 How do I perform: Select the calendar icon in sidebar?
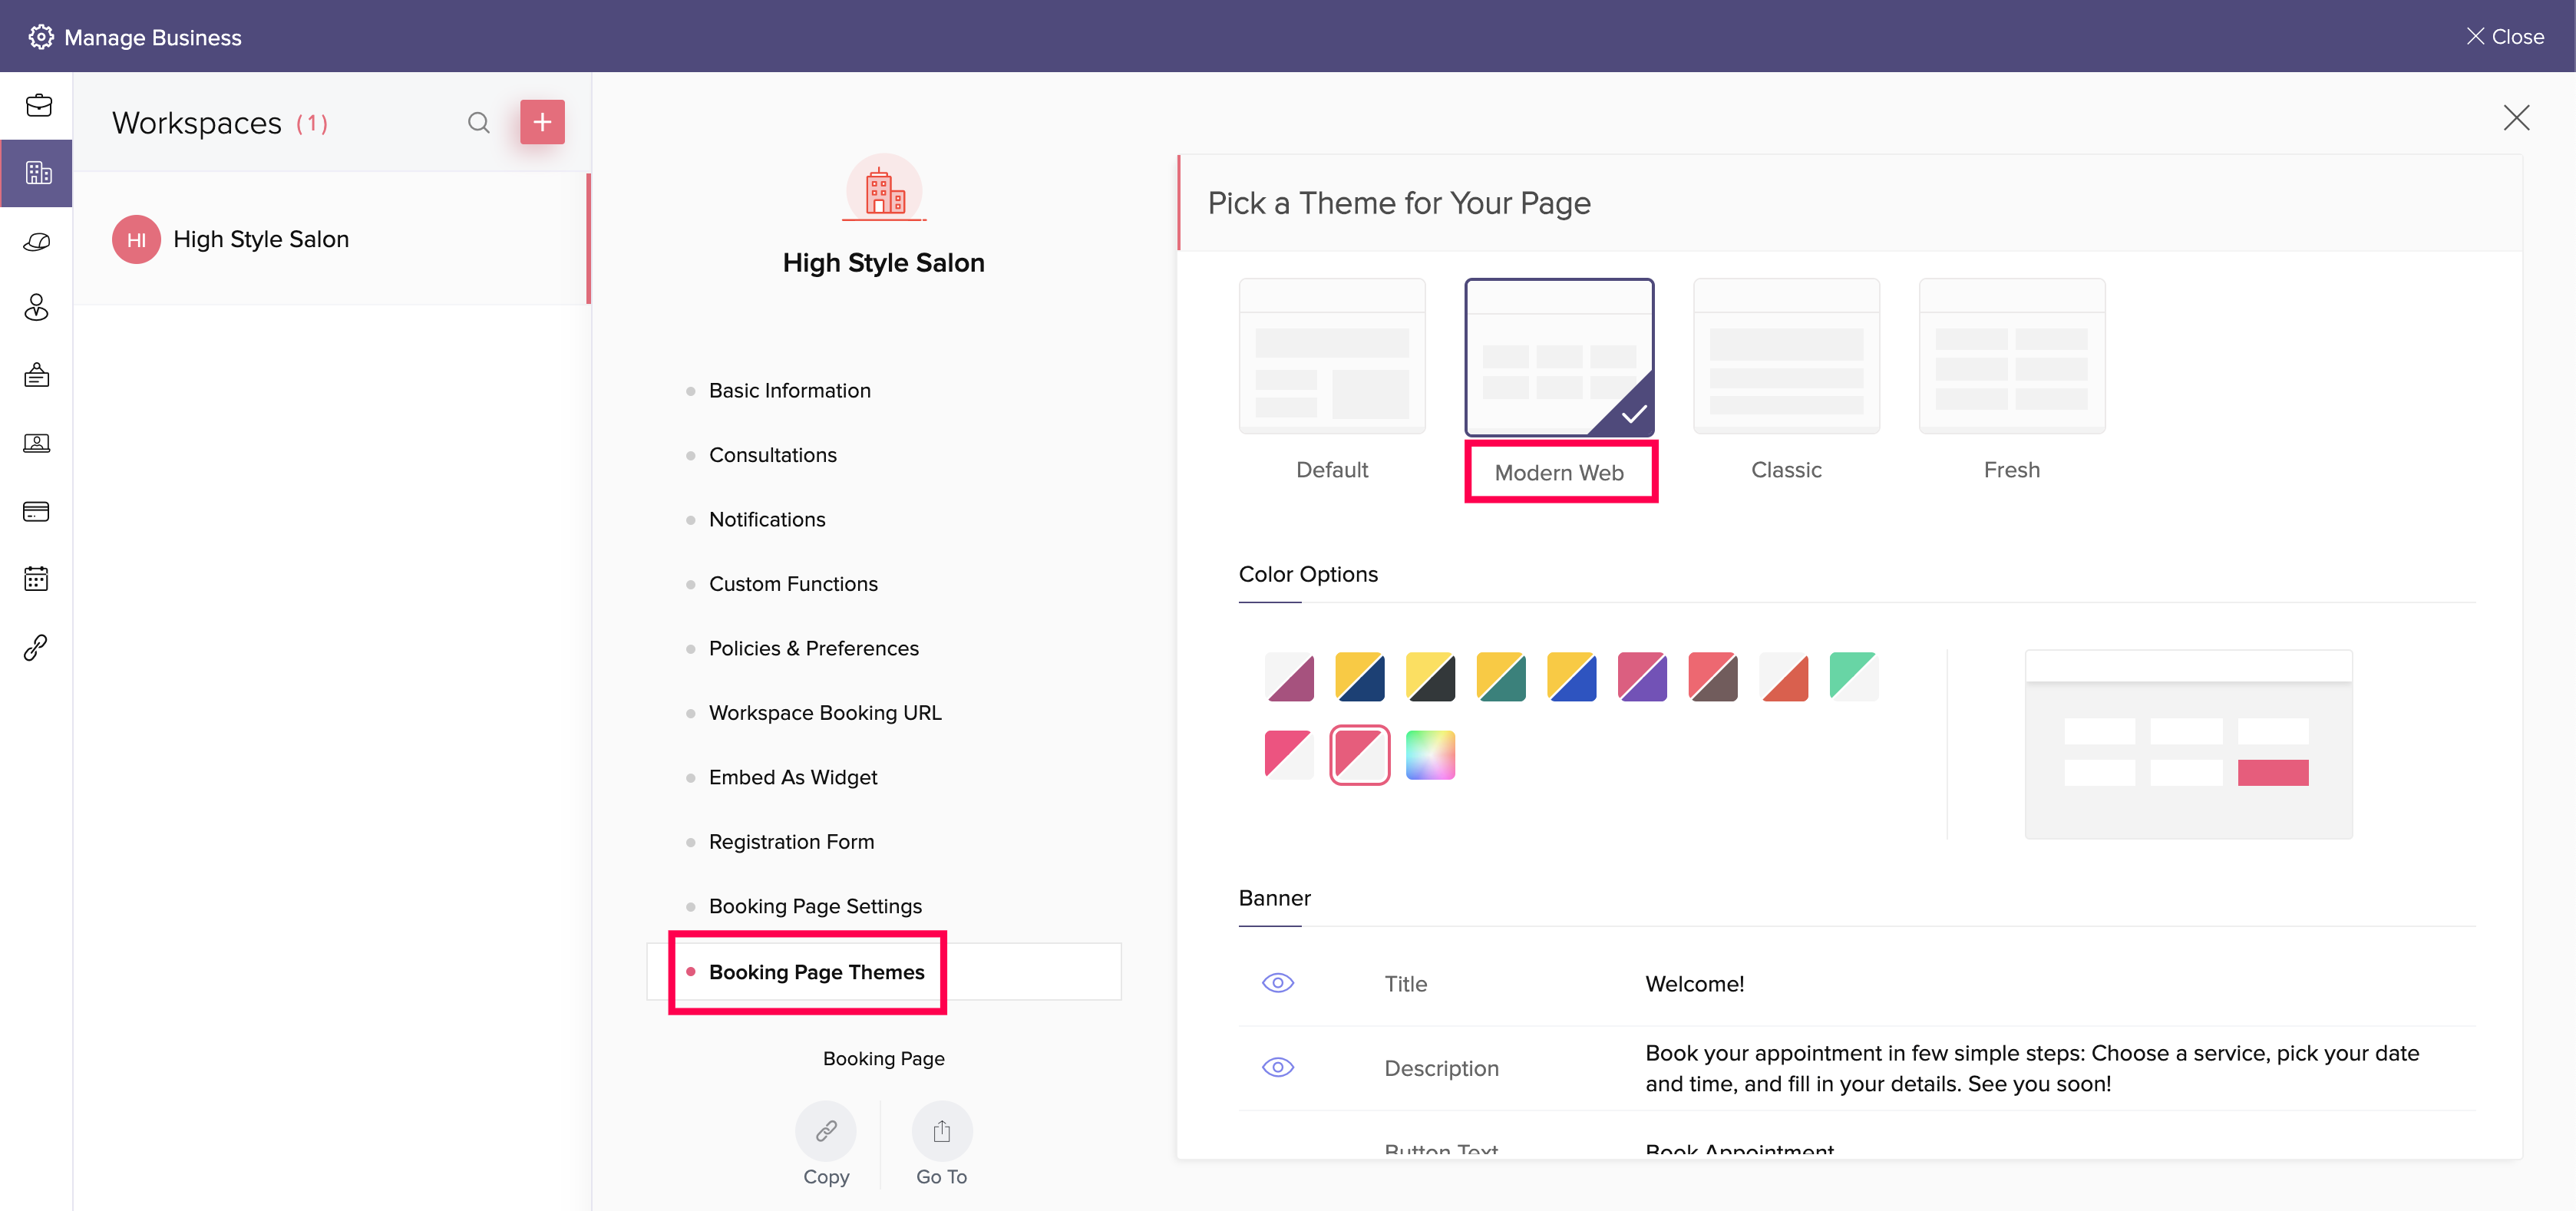[37, 577]
